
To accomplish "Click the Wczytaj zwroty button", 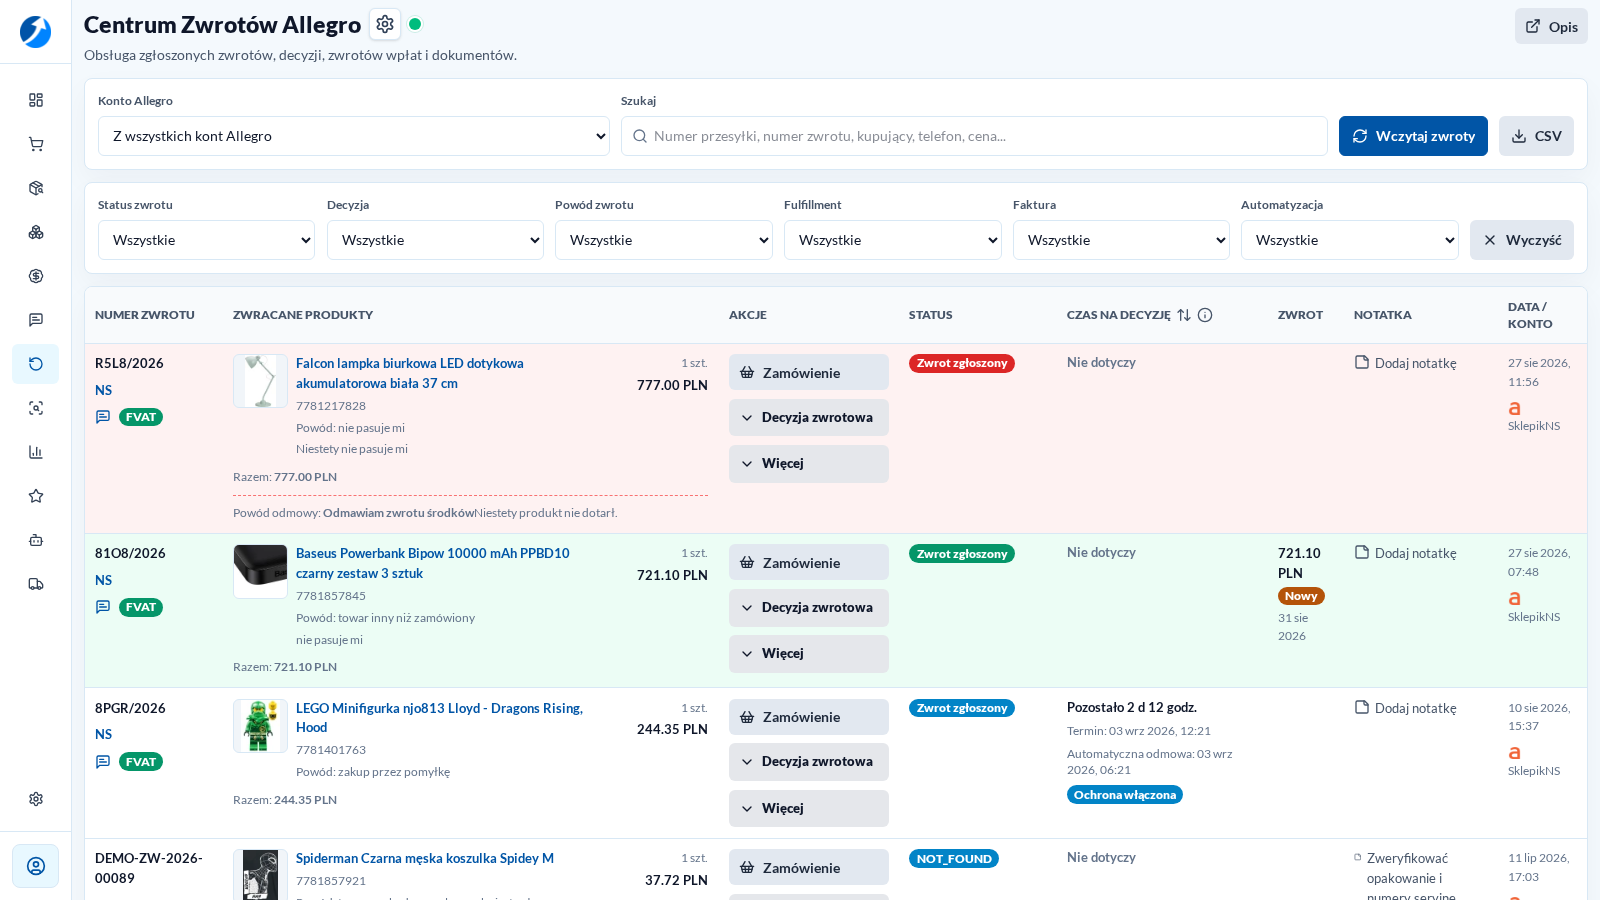I will tap(1413, 136).
